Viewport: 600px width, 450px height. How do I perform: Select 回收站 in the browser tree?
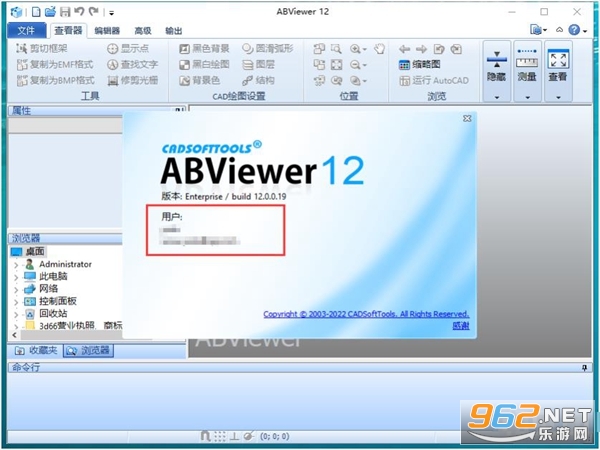pyautogui.click(x=53, y=314)
